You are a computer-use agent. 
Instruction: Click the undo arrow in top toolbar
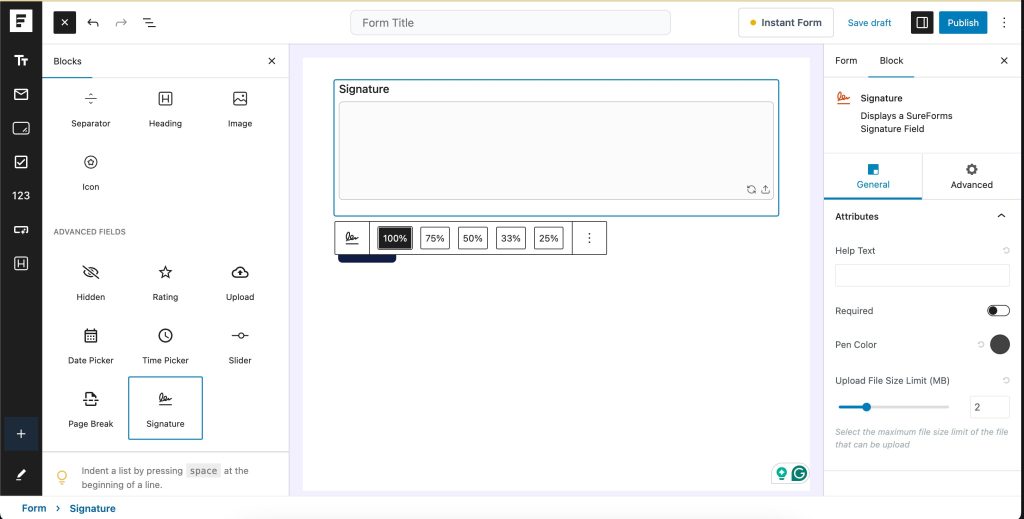93,22
